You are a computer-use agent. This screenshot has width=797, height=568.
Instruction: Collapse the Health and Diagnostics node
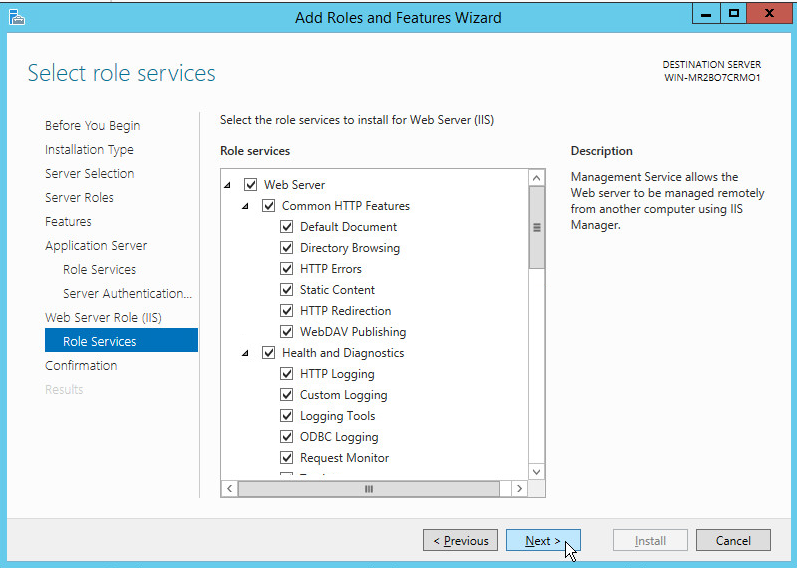pyautogui.click(x=245, y=353)
